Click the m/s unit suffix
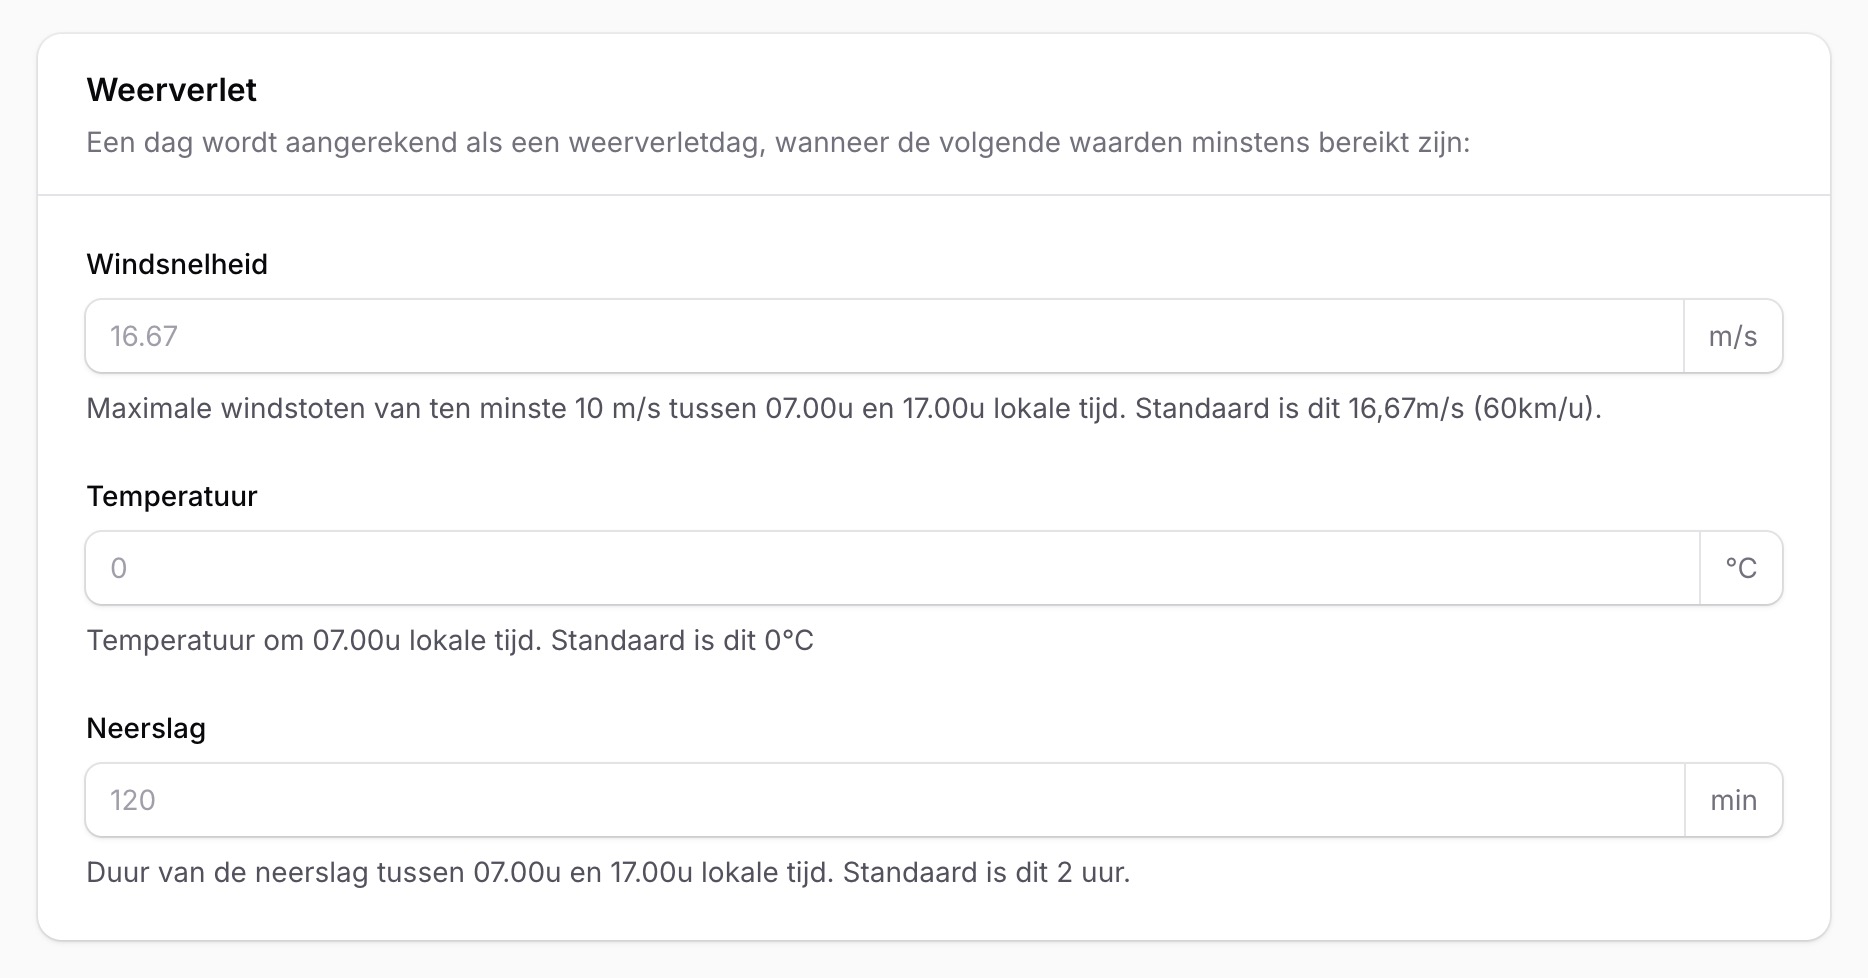The image size is (1868, 978). pyautogui.click(x=1733, y=336)
